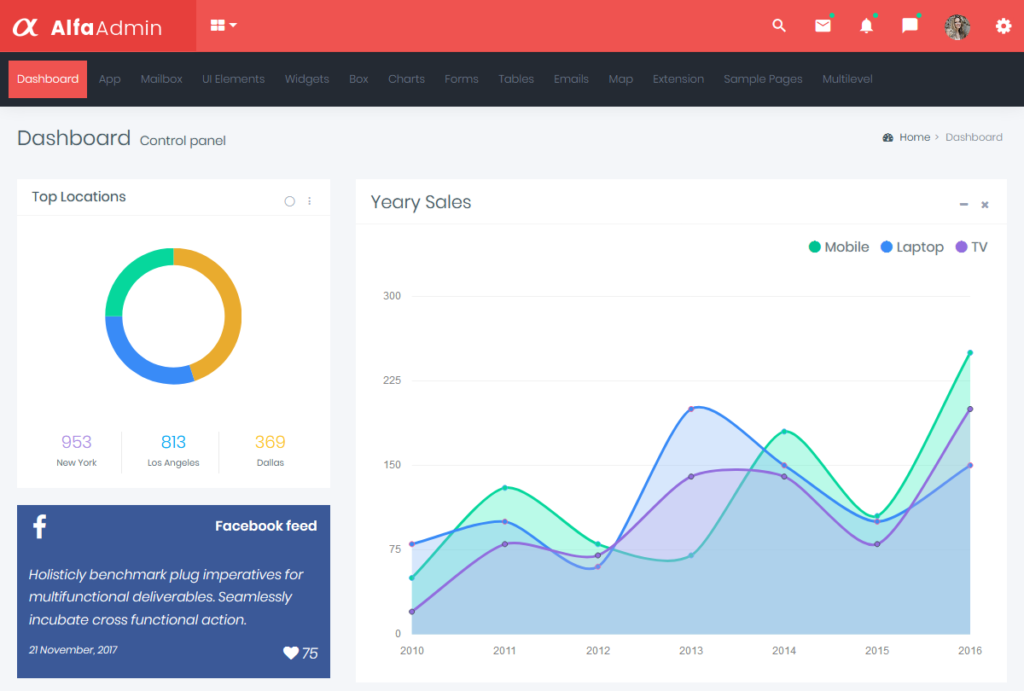
Task: Check notifications via the bell icon
Action: pyautogui.click(x=866, y=26)
